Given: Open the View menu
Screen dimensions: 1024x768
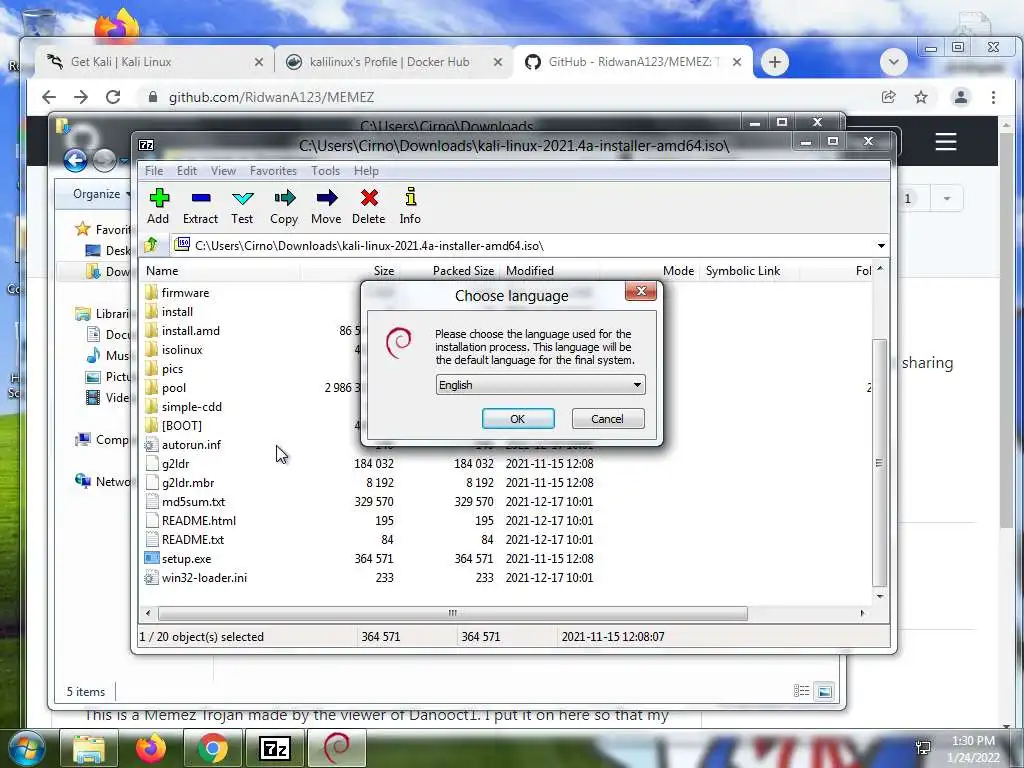Looking at the screenshot, I should pyautogui.click(x=223, y=170).
